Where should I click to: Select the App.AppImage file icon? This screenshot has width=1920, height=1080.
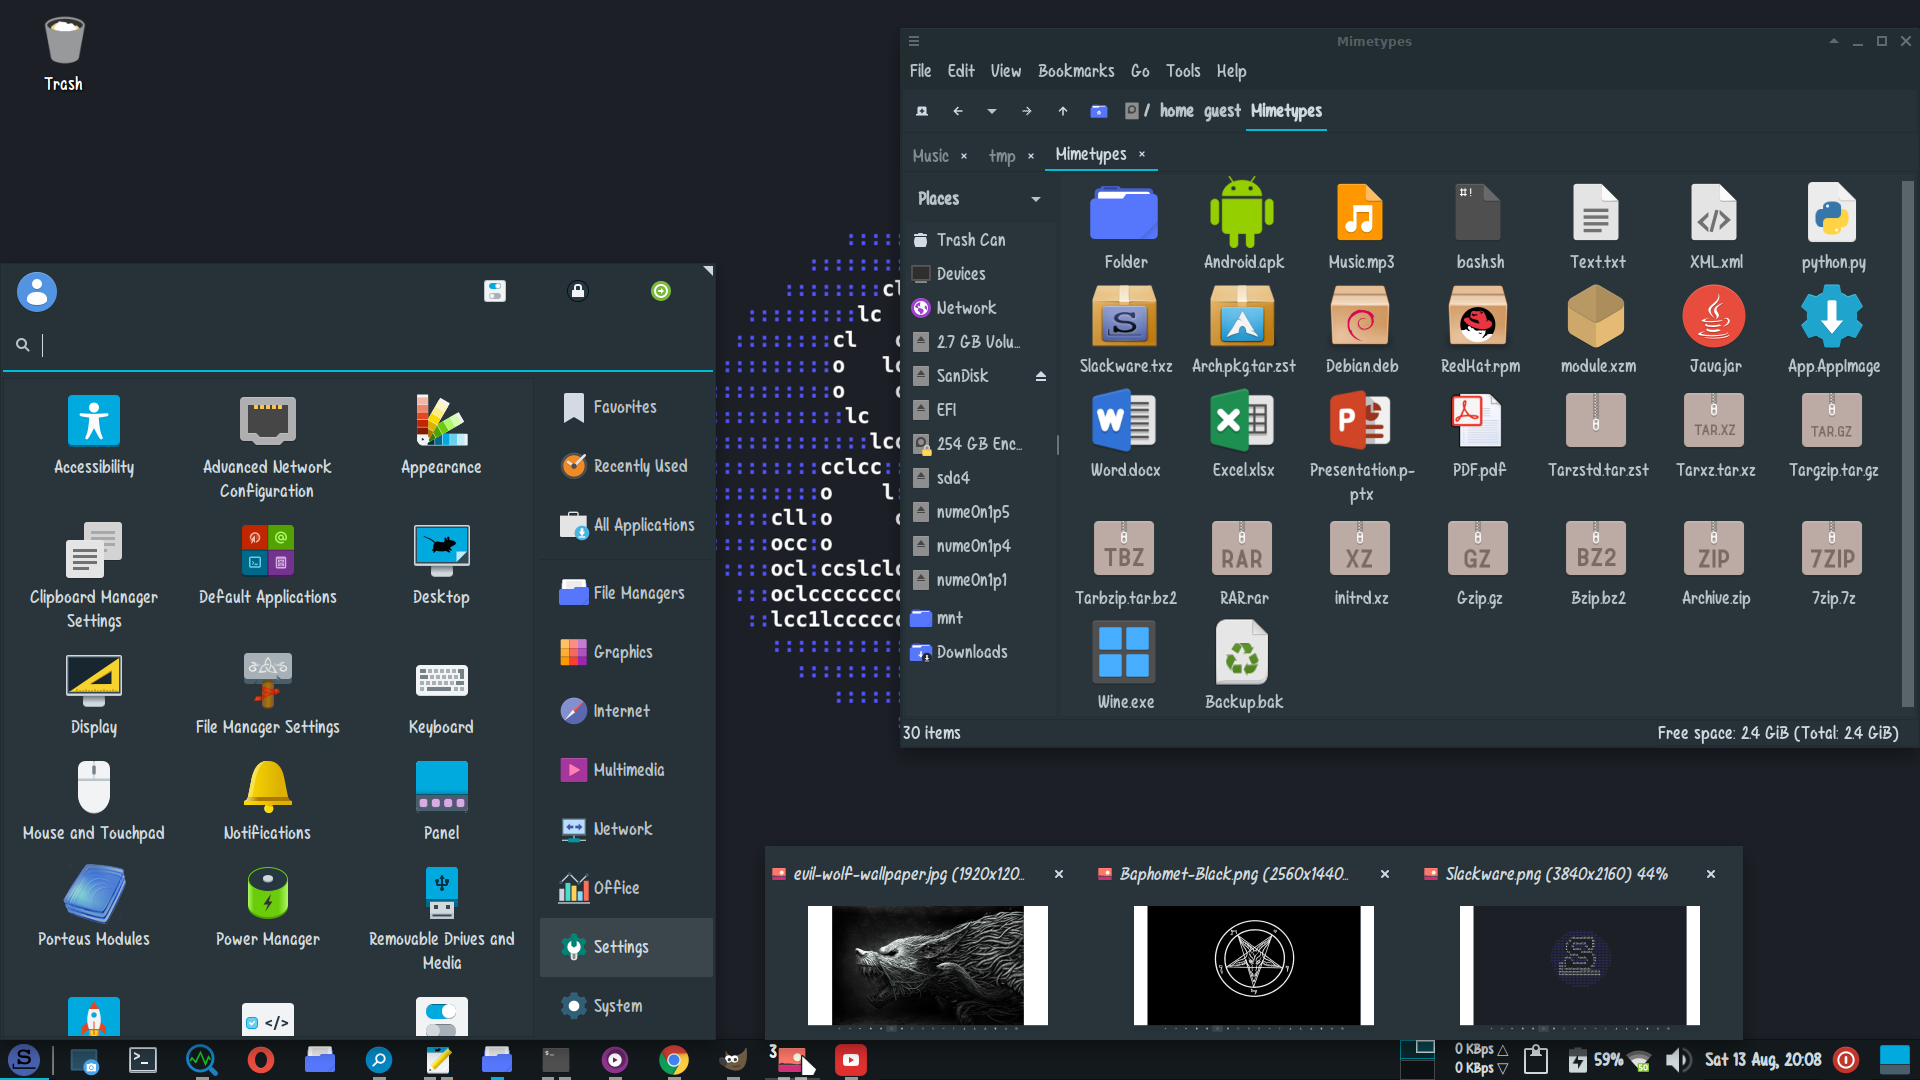pos(1832,317)
